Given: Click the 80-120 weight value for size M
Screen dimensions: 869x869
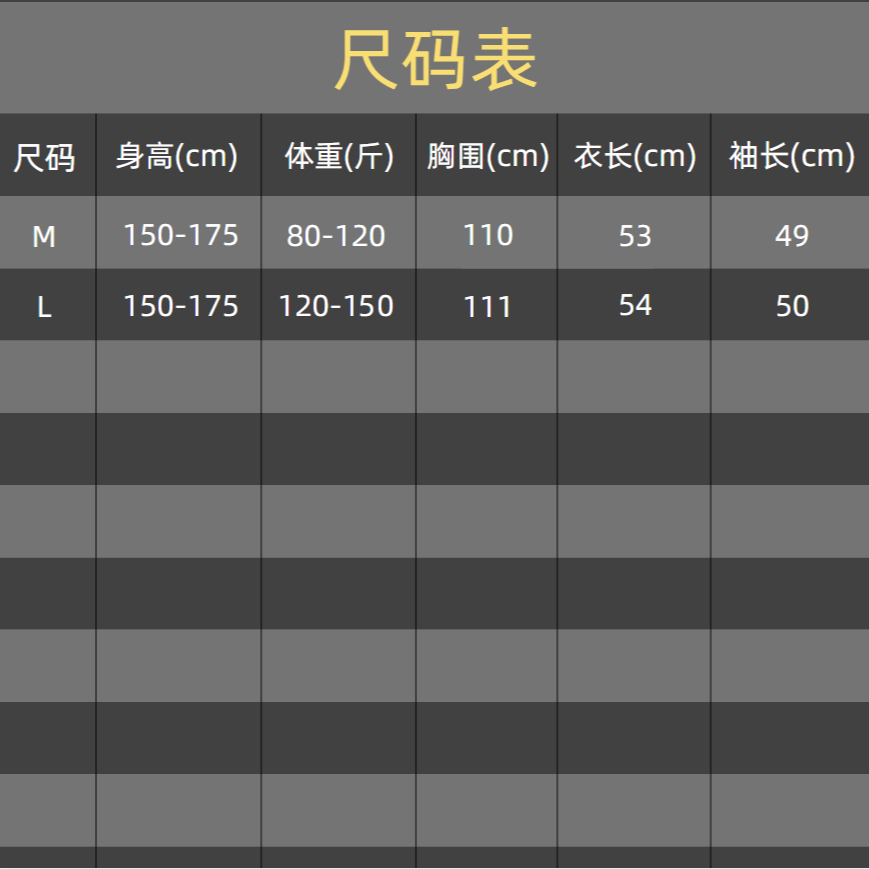Looking at the screenshot, I should [x=337, y=235].
